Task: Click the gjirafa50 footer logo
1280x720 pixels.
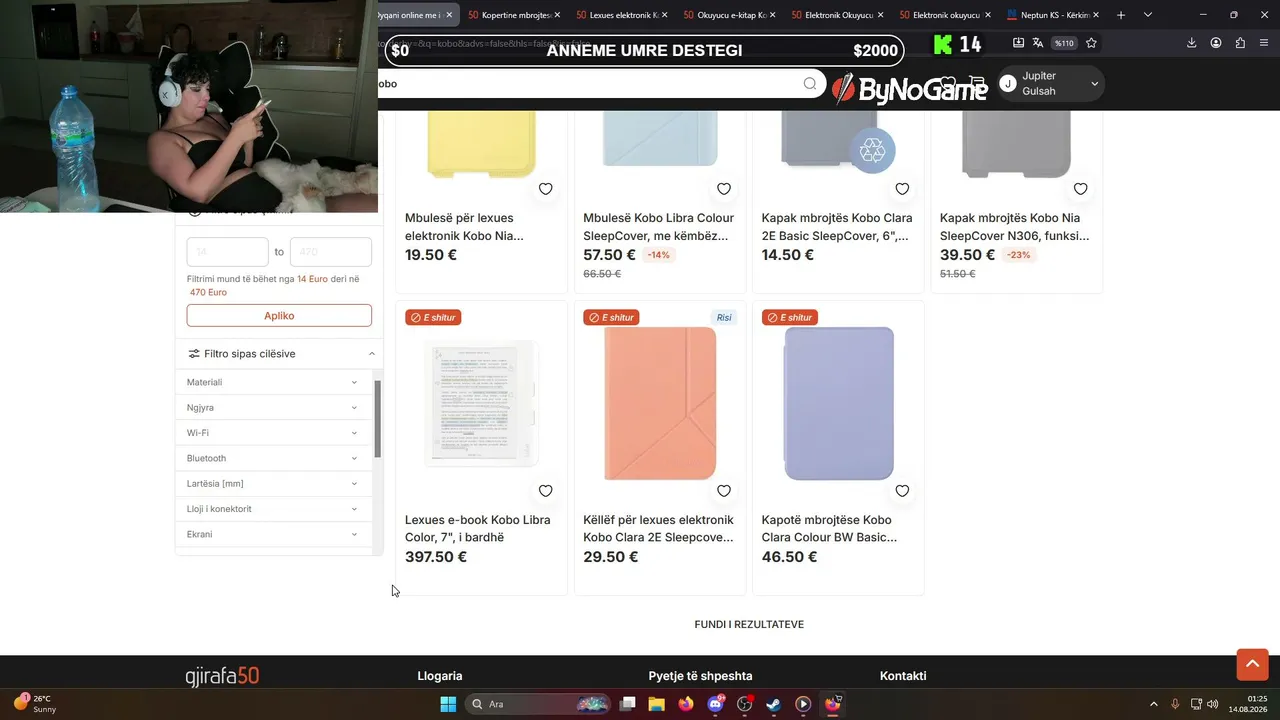Action: point(222,676)
